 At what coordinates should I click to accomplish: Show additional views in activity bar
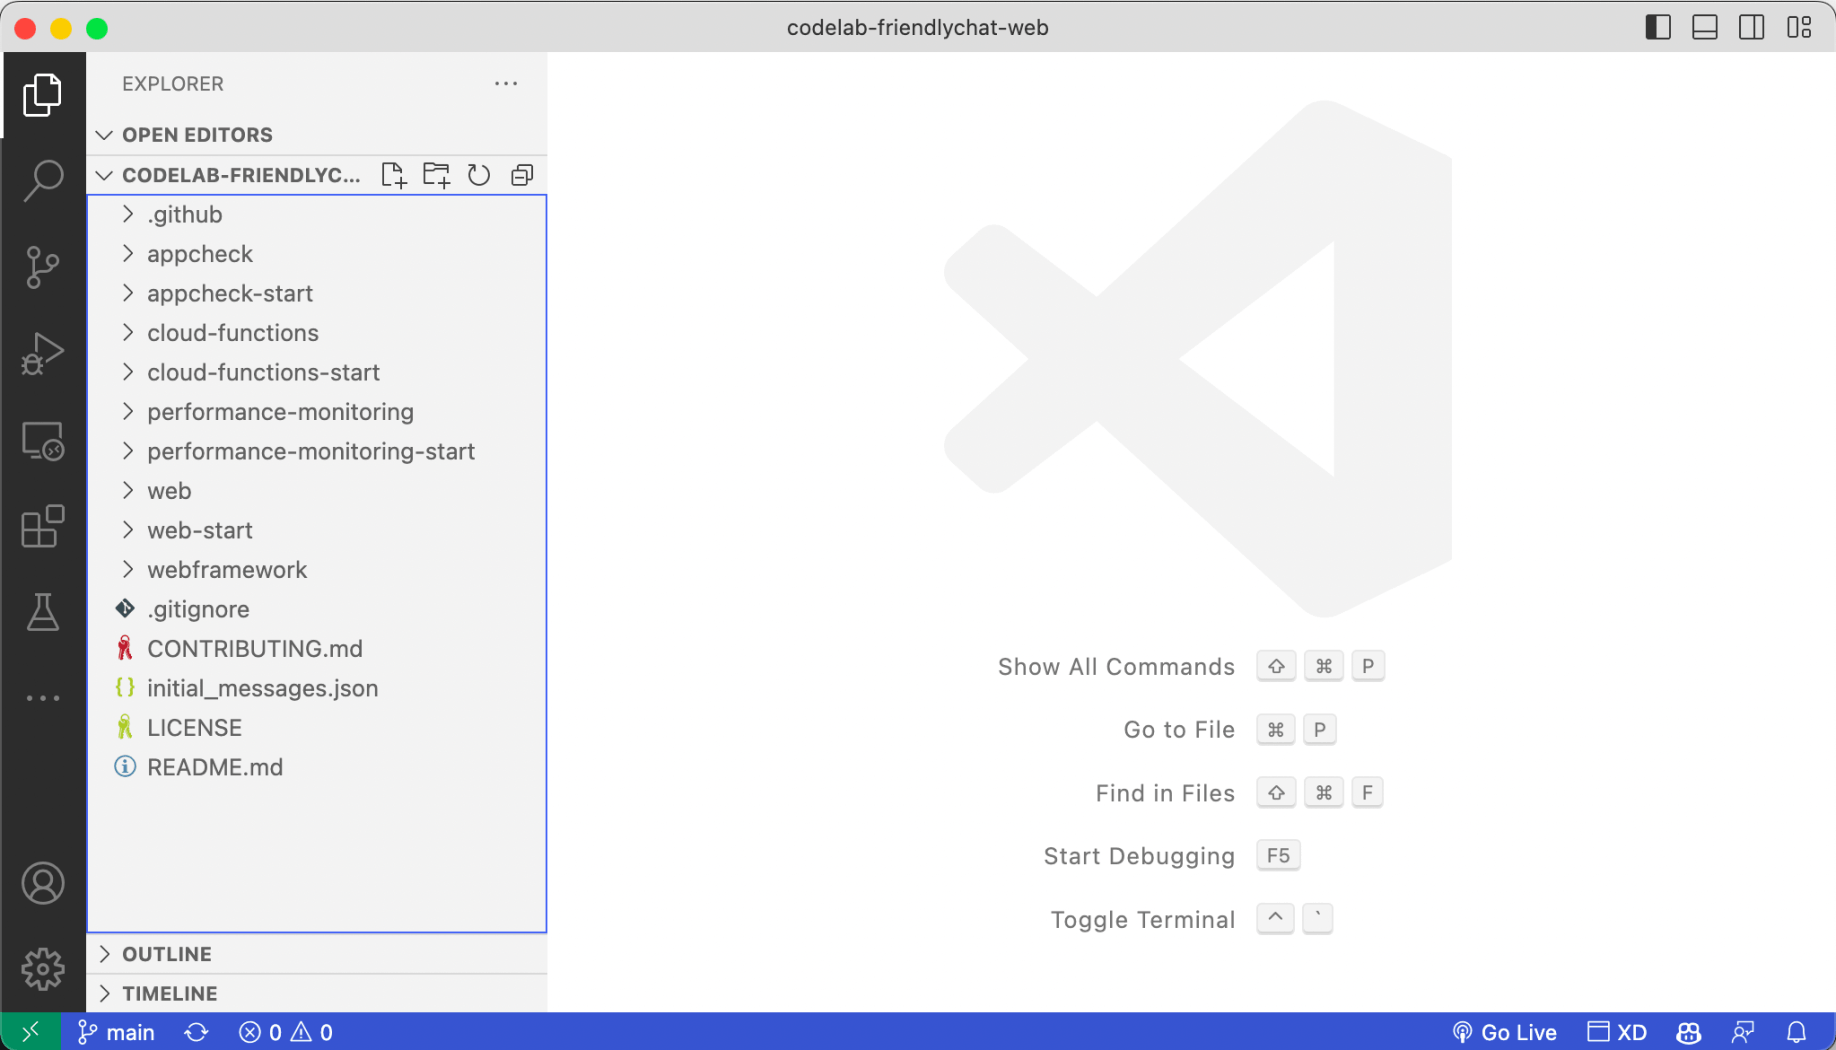(42, 698)
